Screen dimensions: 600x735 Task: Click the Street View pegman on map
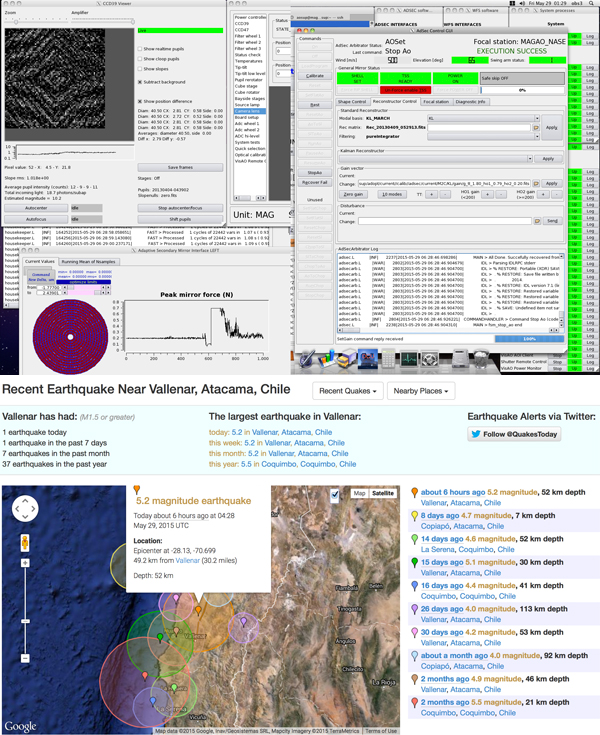25,543
